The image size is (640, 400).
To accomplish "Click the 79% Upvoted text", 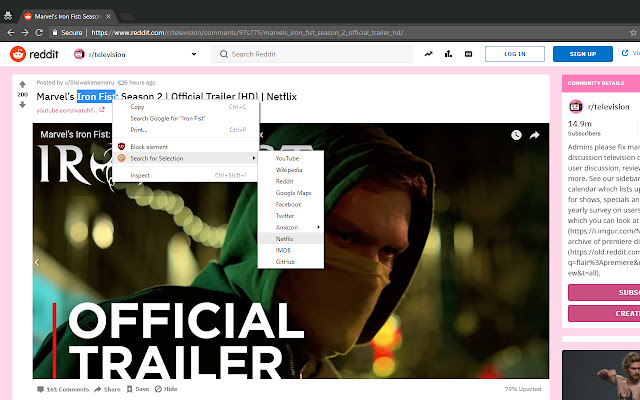I will pyautogui.click(x=523, y=389).
